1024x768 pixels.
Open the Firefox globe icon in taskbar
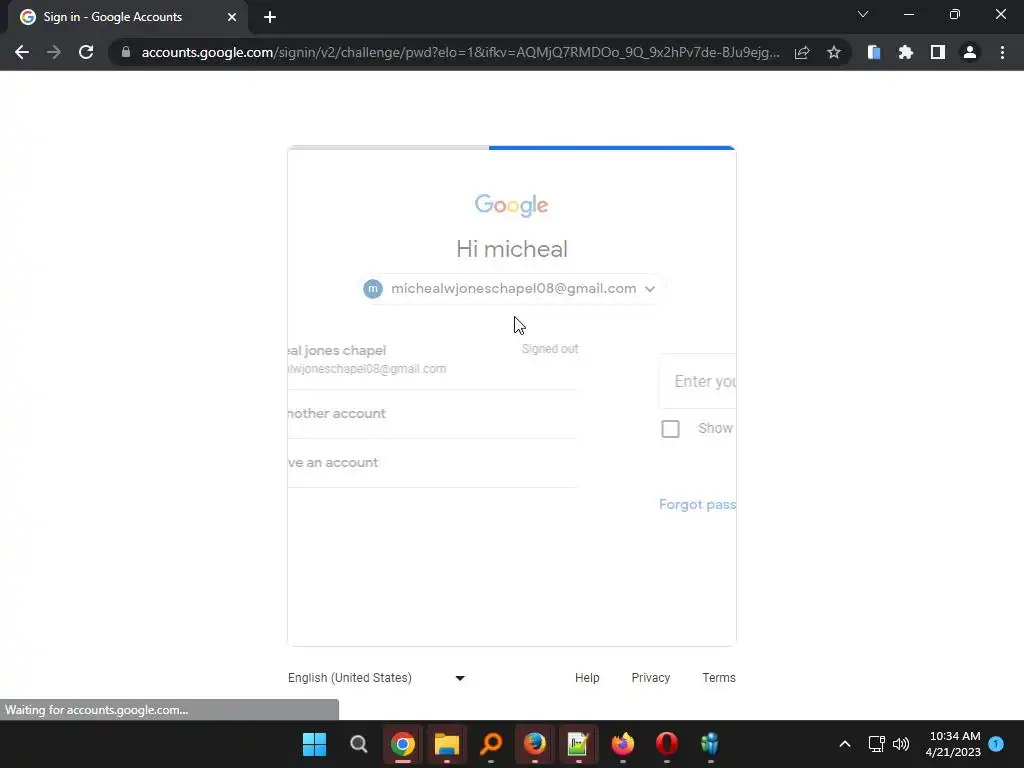click(535, 744)
